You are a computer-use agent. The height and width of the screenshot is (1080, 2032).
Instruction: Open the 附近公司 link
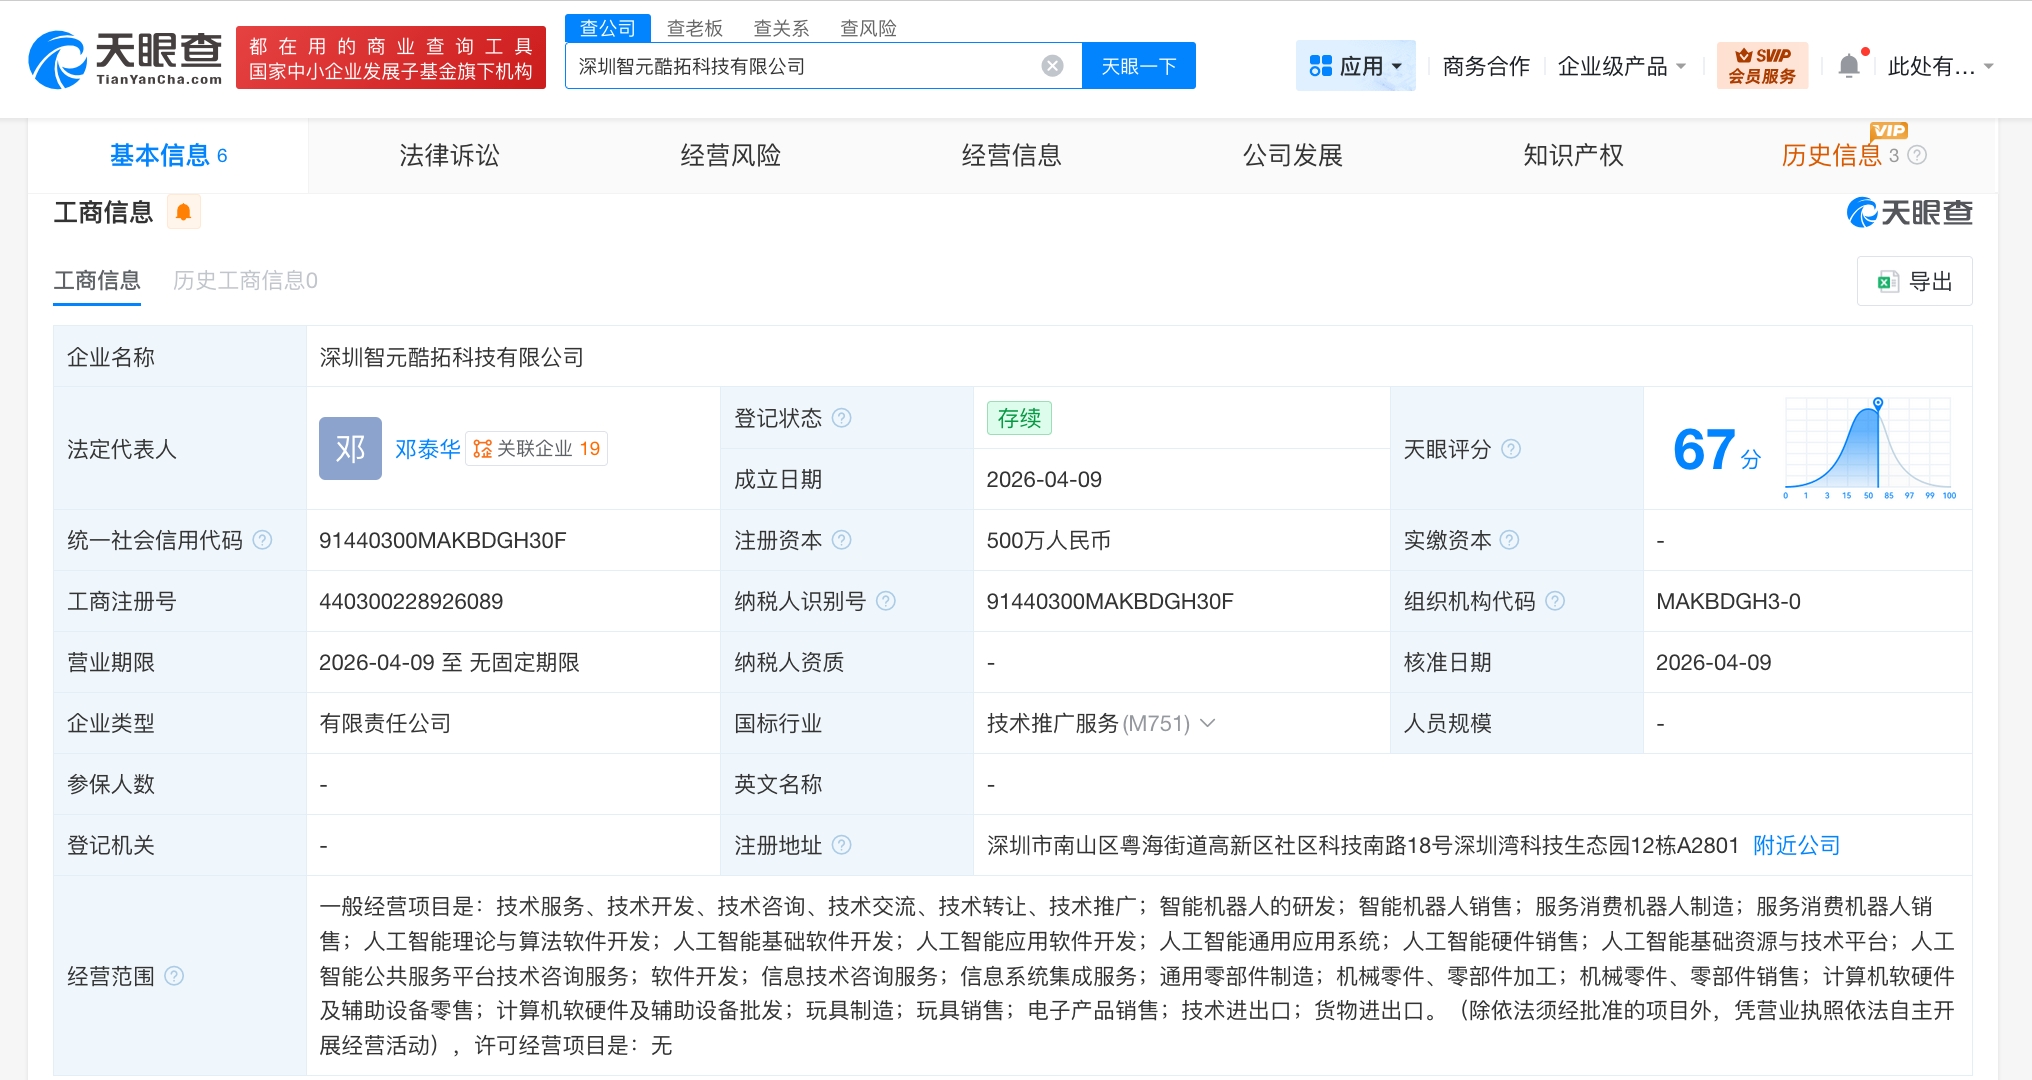click(x=1795, y=845)
